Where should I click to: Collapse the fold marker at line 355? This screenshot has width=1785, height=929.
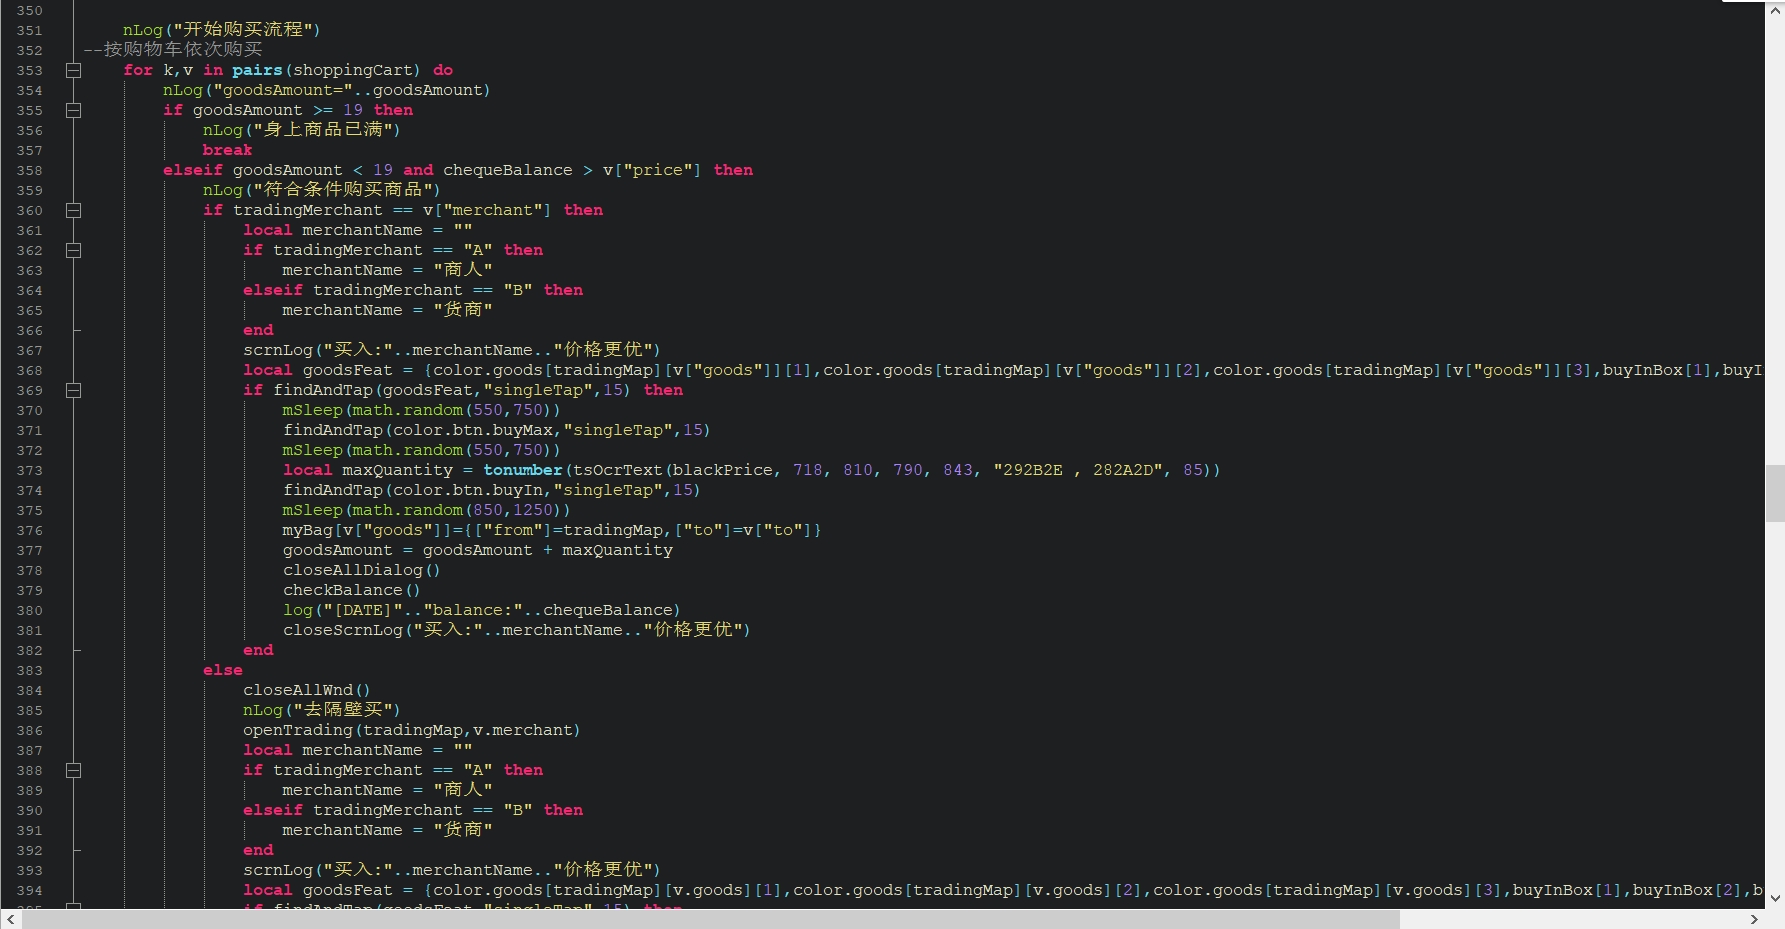tap(73, 110)
